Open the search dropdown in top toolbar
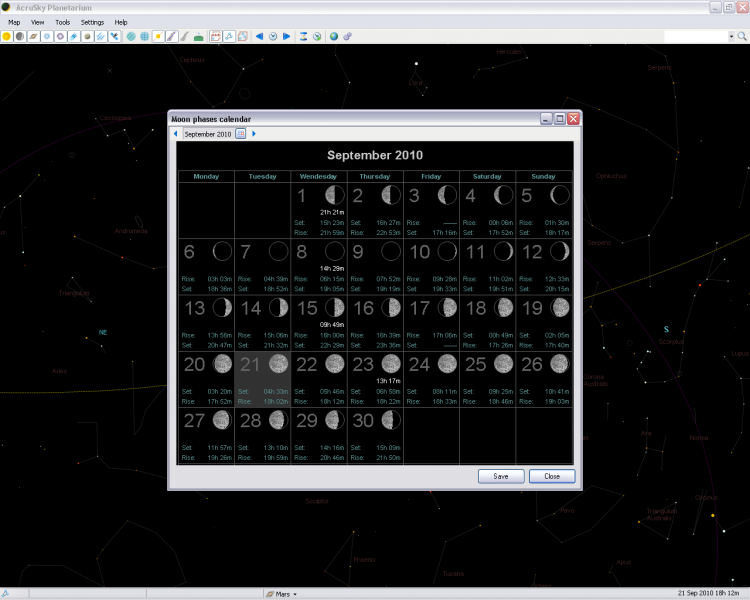 click(x=731, y=36)
